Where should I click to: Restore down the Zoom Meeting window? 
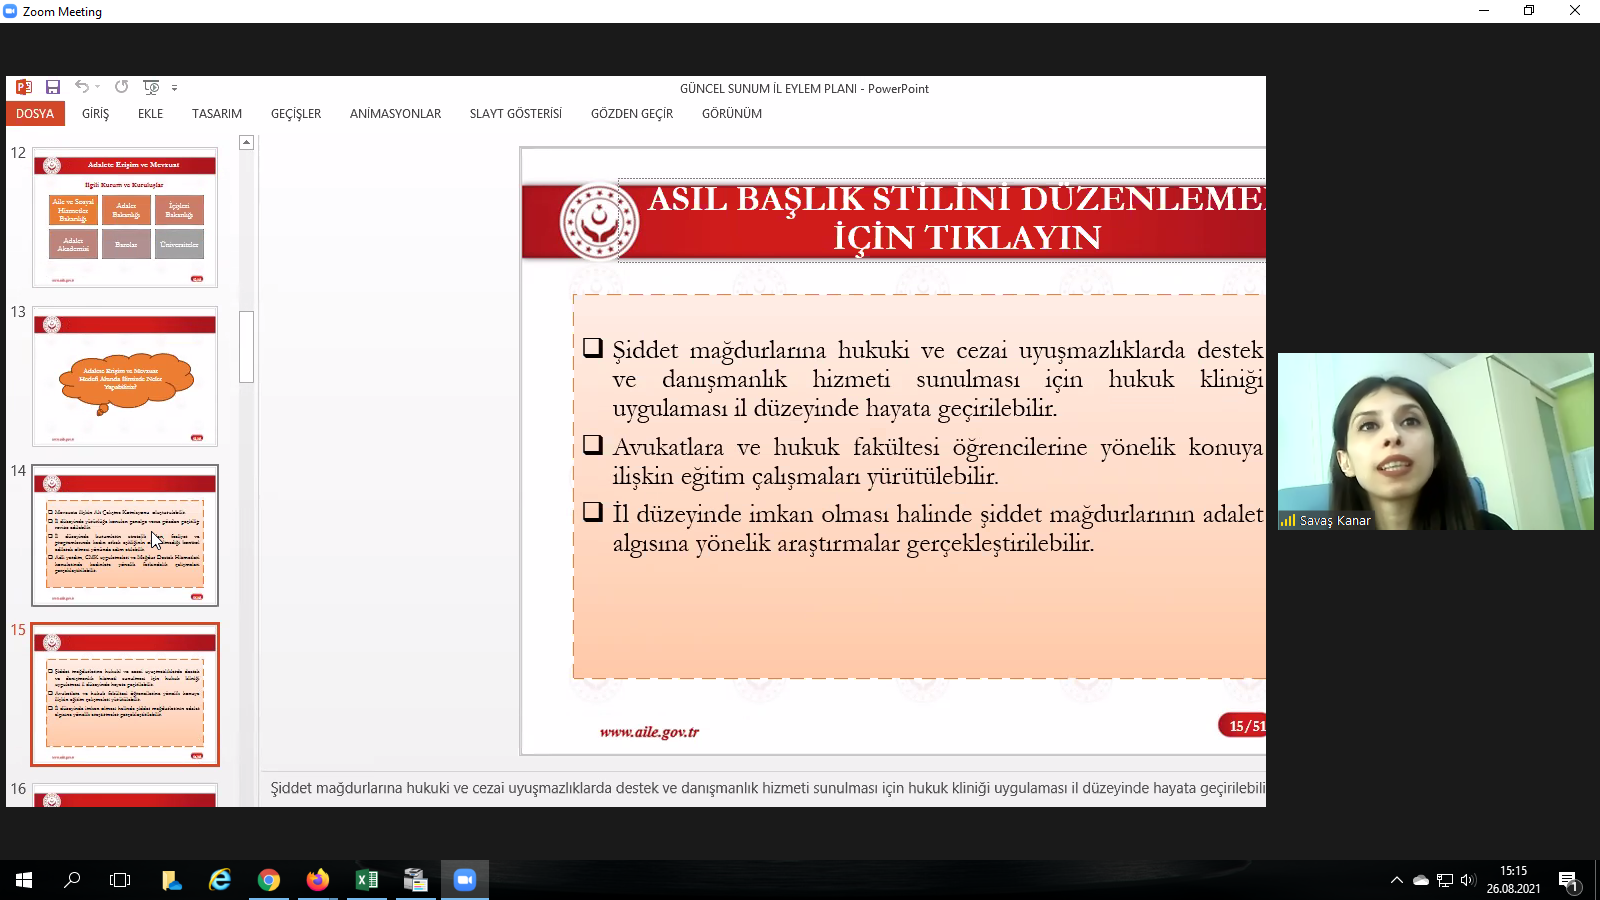(1529, 11)
